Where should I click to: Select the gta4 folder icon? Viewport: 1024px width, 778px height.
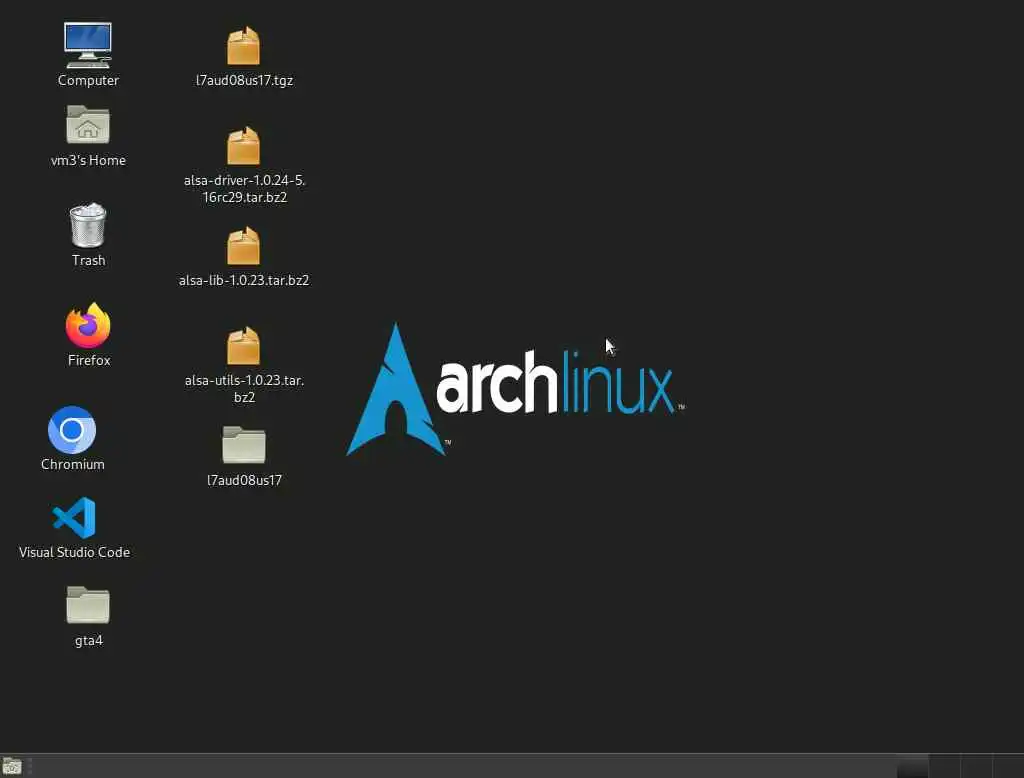[88, 604]
